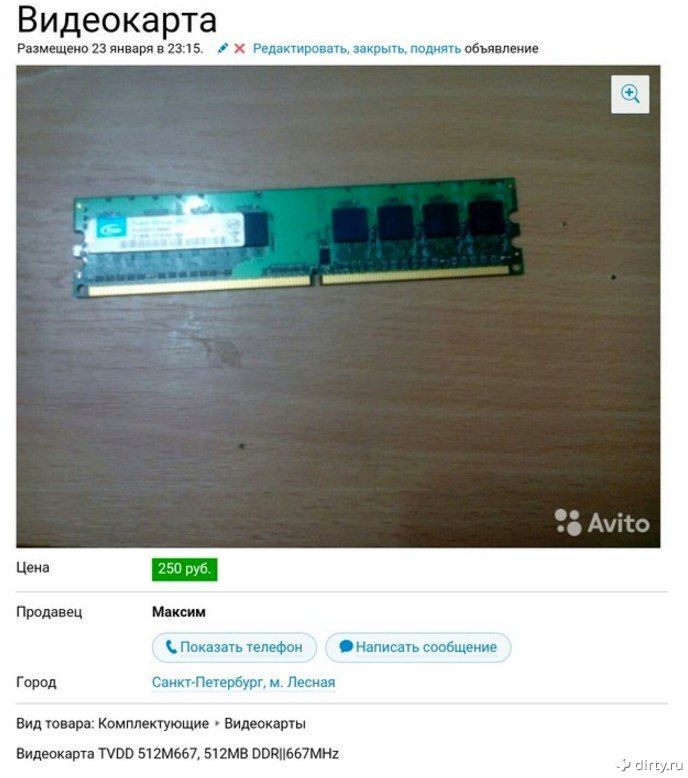The image size is (688, 778).
Task: Click the phone handset icon
Action: pyautogui.click(x=171, y=647)
